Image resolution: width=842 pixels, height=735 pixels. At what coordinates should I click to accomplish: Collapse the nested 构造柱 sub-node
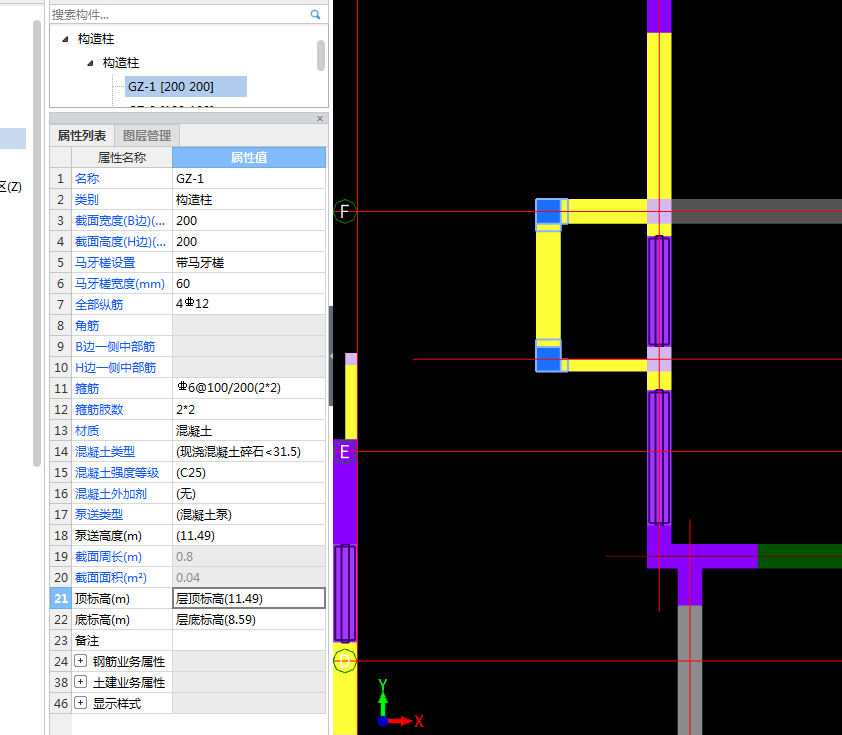click(90, 63)
